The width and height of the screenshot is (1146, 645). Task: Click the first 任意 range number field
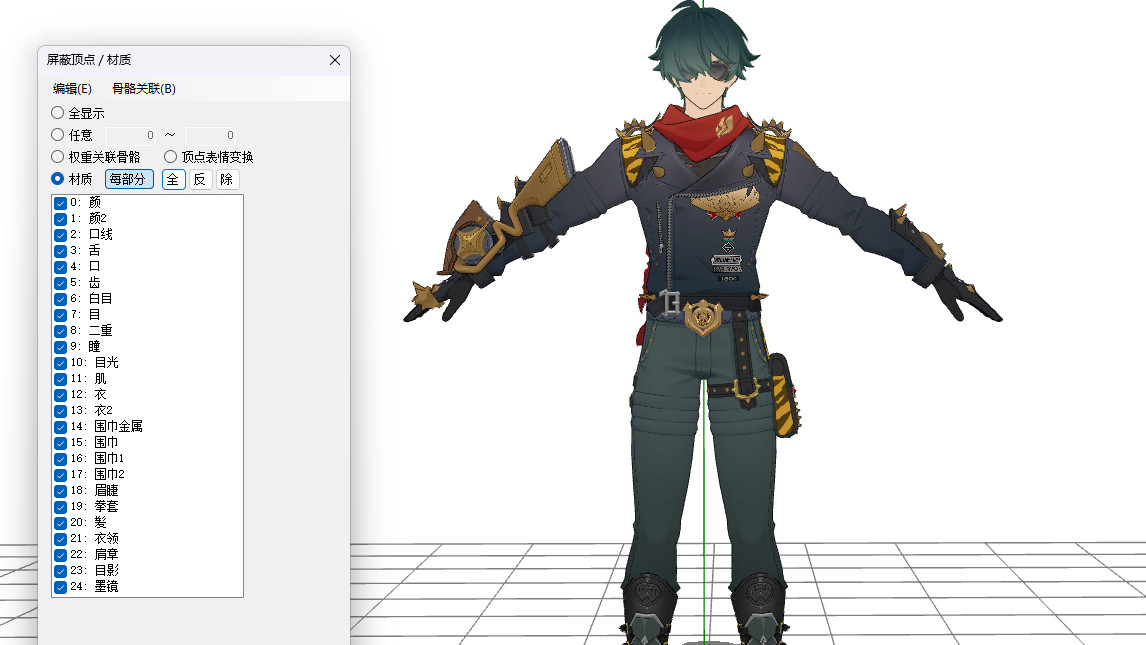click(131, 135)
